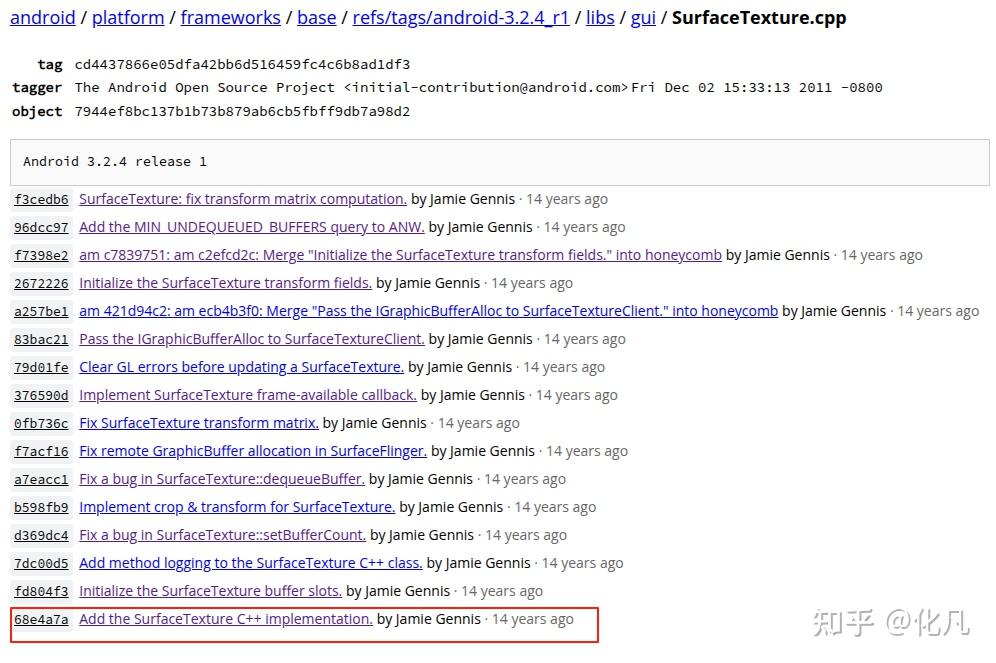The width and height of the screenshot is (996, 663).
Task: Select the 'Android 3.2.4 release 1' description box
Action: [x=498, y=161]
